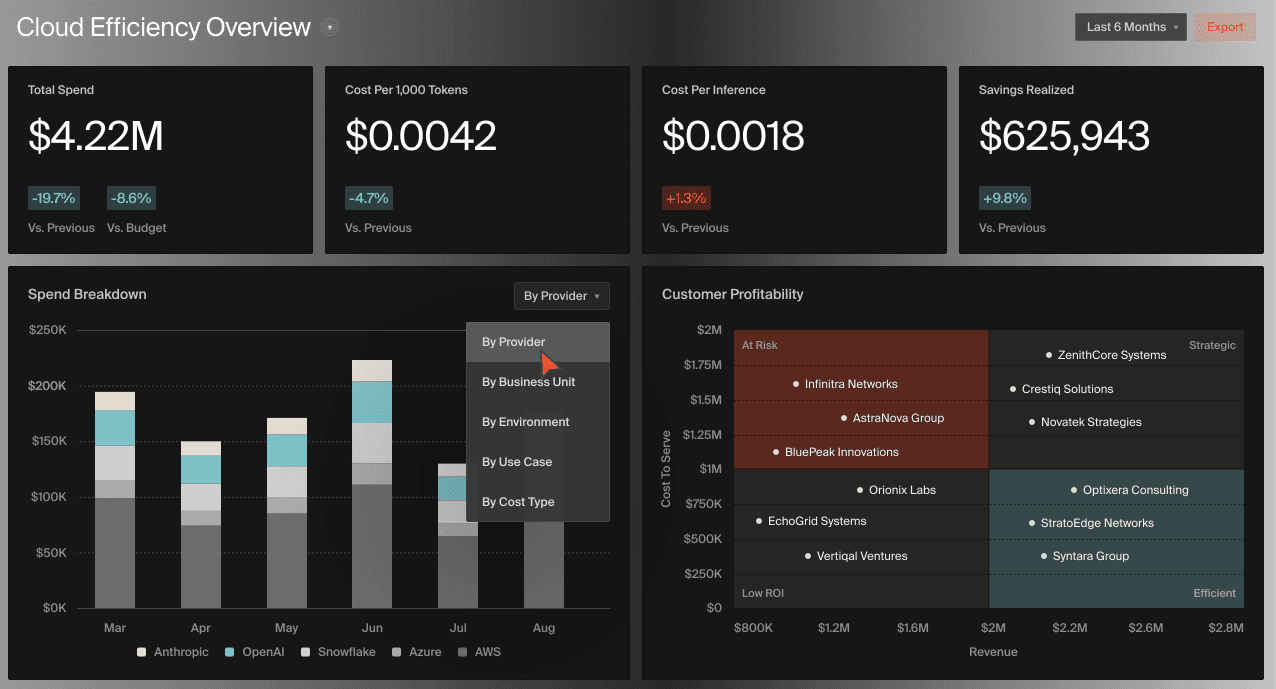Select By Business Unit from the breakdown menu
The width and height of the screenshot is (1276, 689).
(x=527, y=381)
